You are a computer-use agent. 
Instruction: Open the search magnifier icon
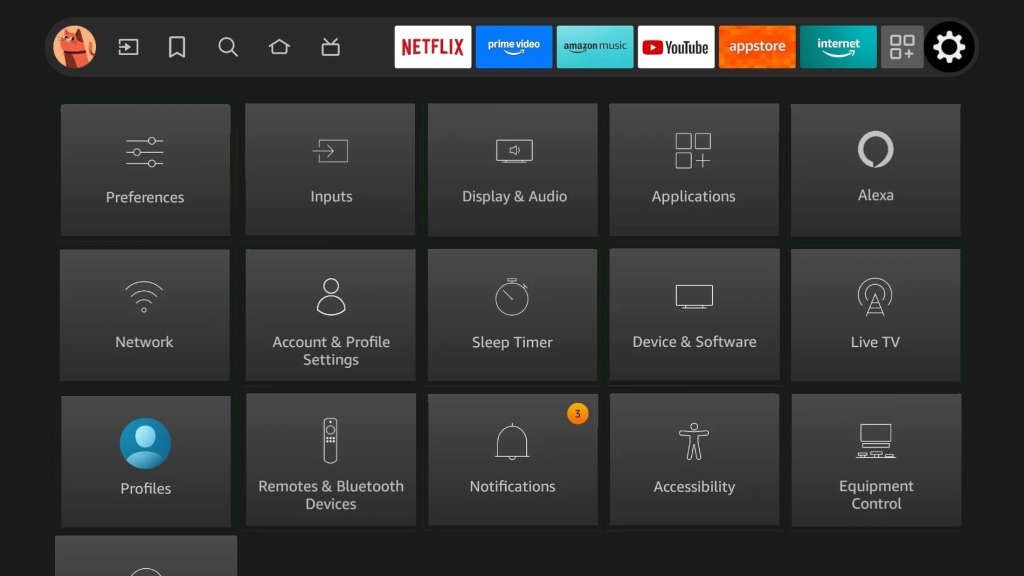click(228, 47)
